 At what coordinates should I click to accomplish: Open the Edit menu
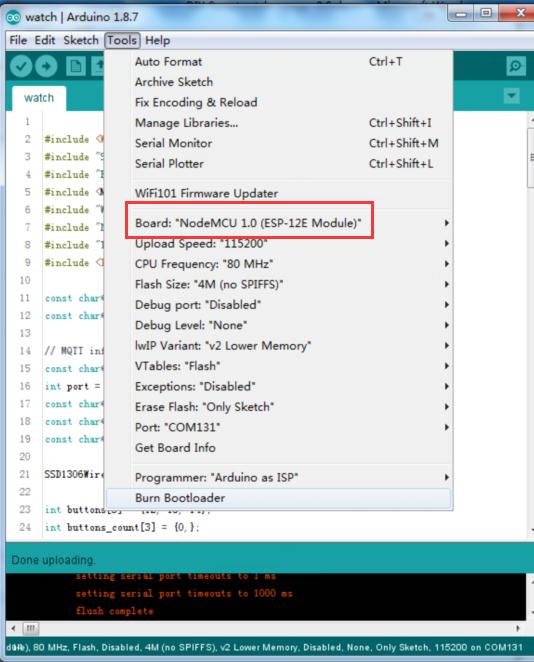point(45,41)
